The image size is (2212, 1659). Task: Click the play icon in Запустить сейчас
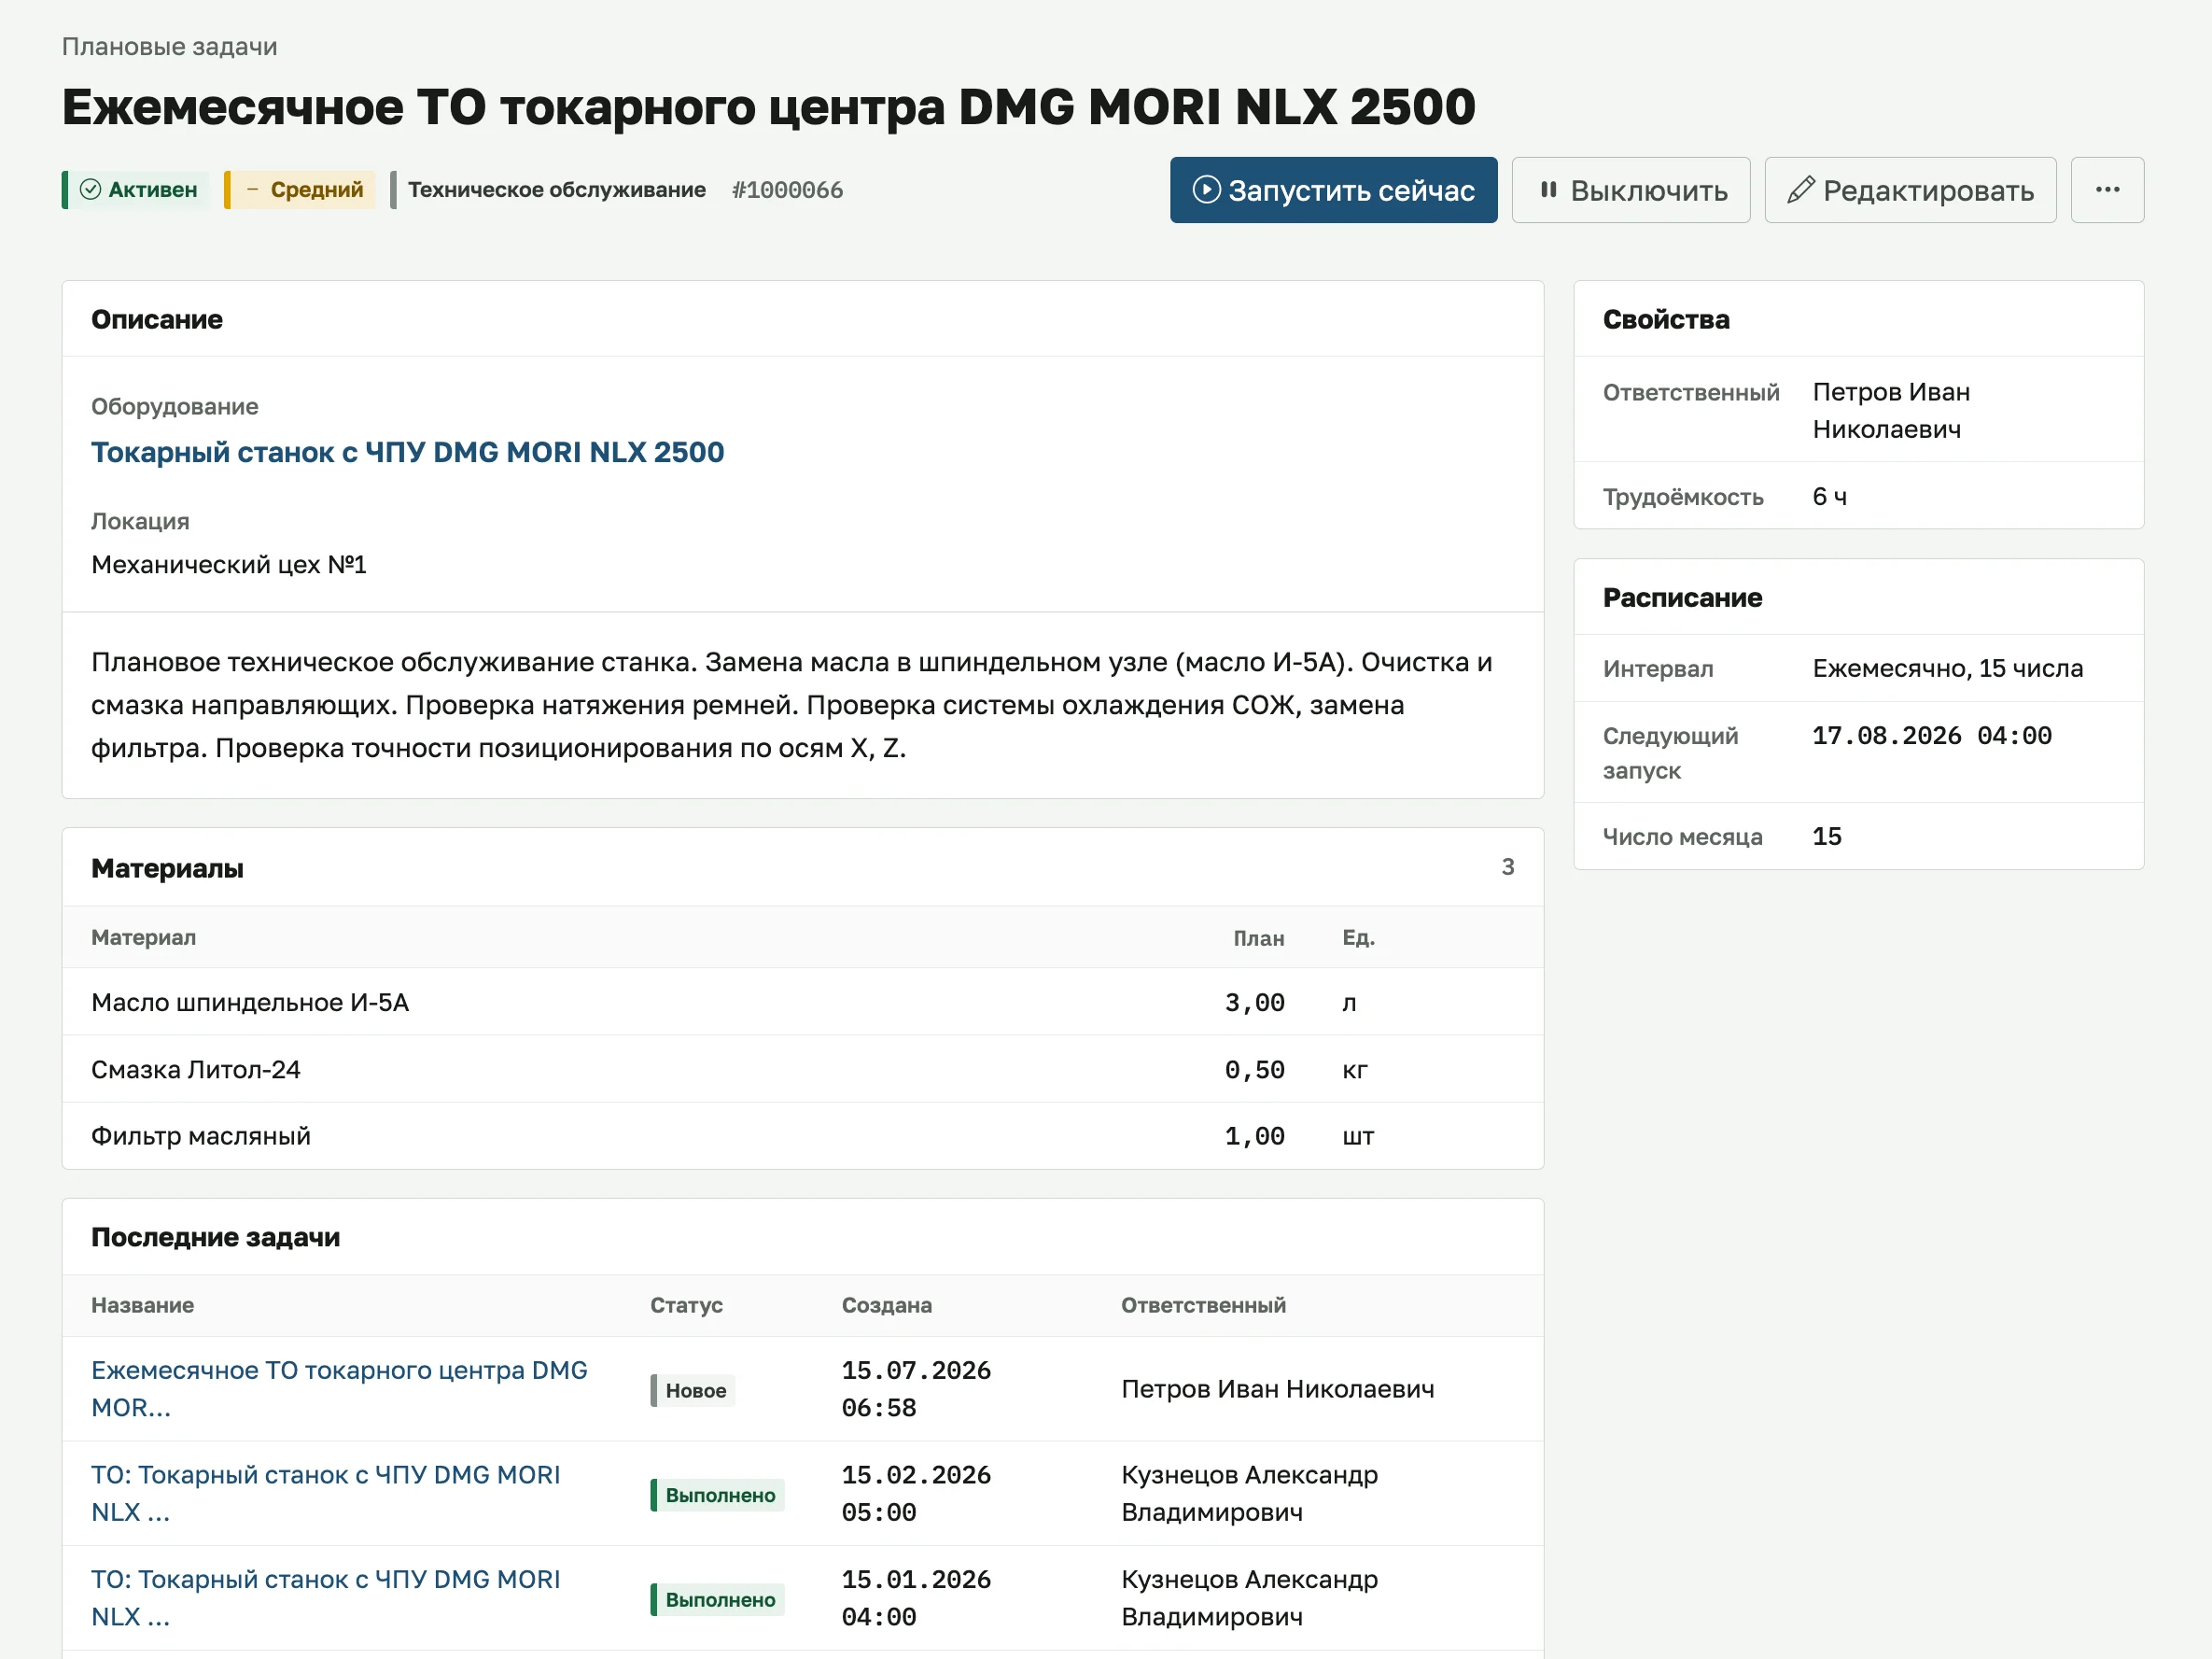pyautogui.click(x=1206, y=190)
